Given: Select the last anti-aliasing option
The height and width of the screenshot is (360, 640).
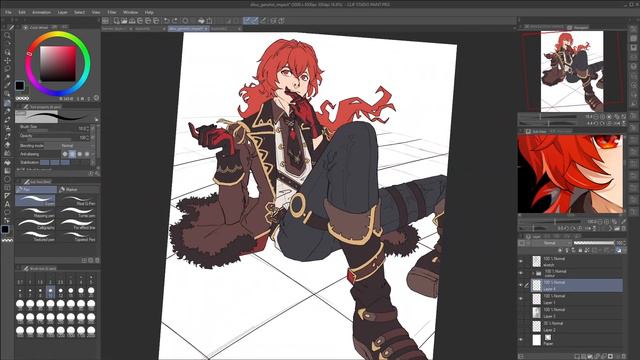Looking at the screenshot, I should [x=87, y=154].
